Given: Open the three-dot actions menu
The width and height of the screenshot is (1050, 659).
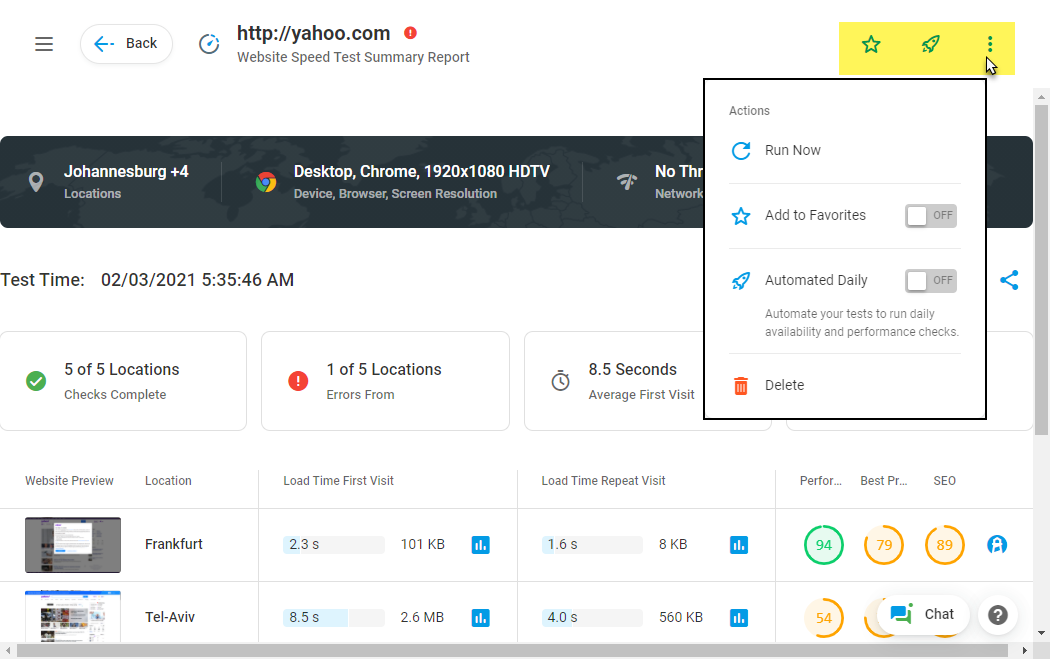Looking at the screenshot, I should (x=990, y=45).
